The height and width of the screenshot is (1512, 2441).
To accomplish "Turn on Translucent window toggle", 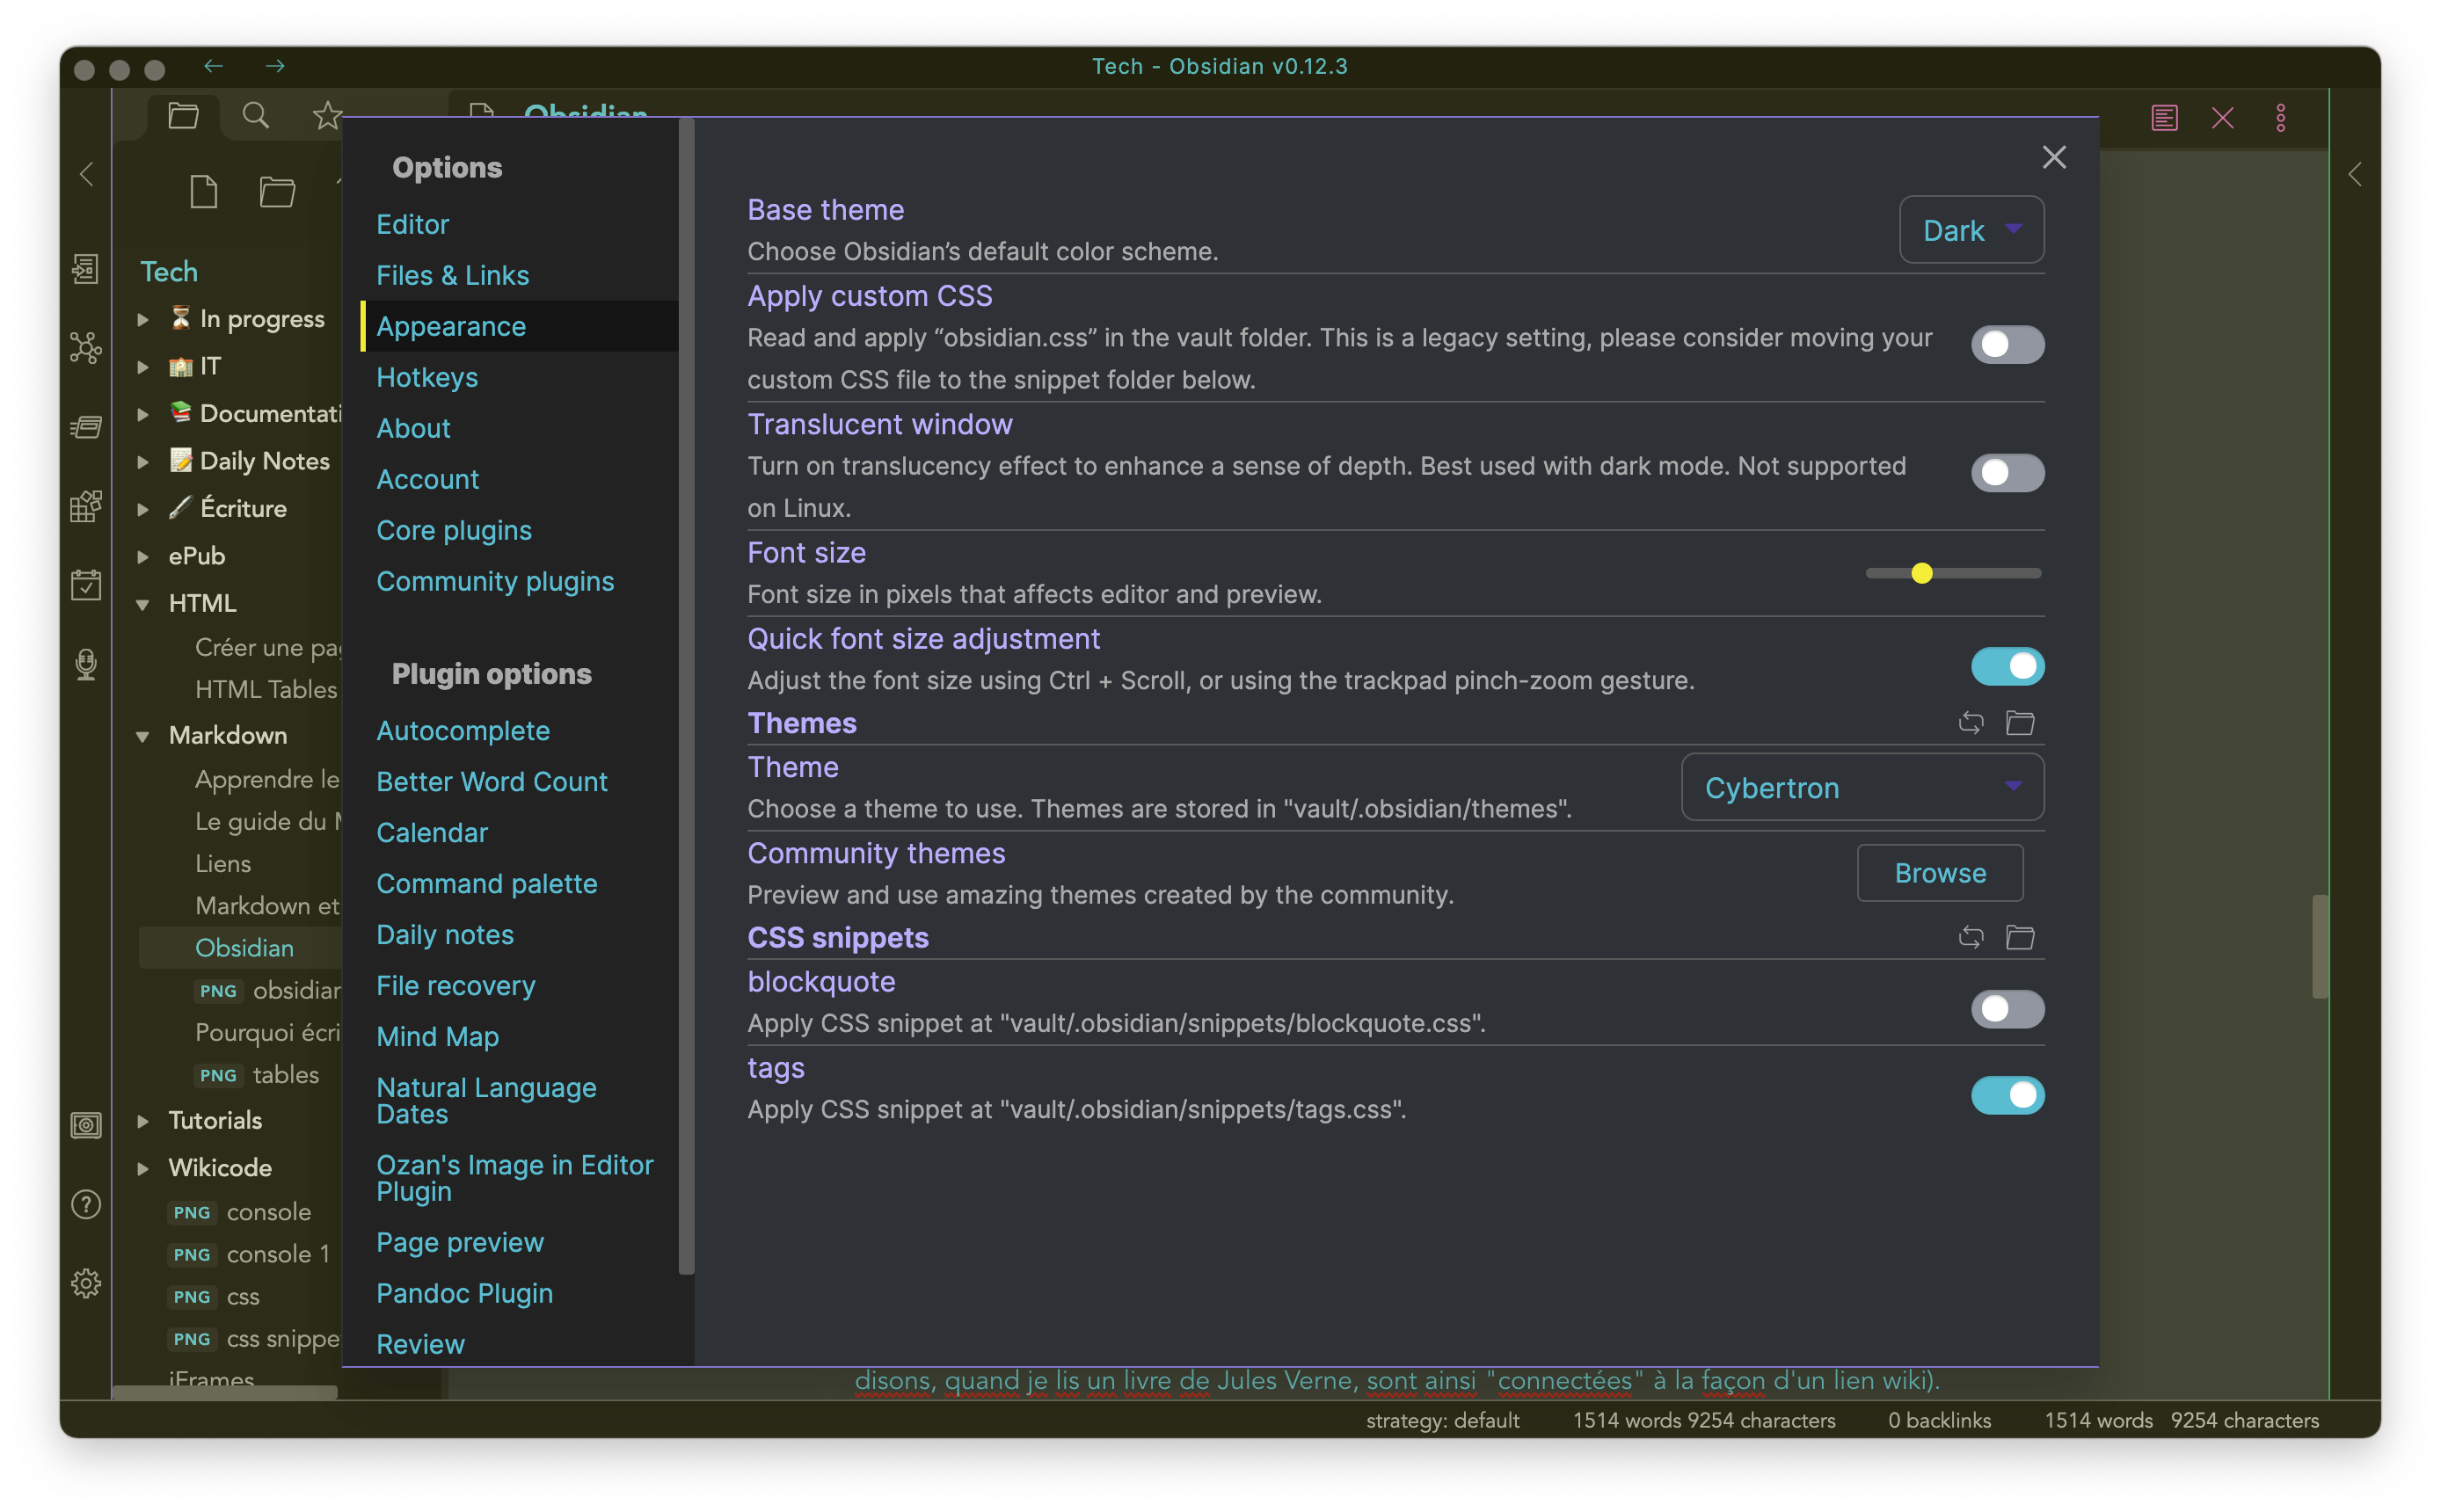I will point(2007,473).
